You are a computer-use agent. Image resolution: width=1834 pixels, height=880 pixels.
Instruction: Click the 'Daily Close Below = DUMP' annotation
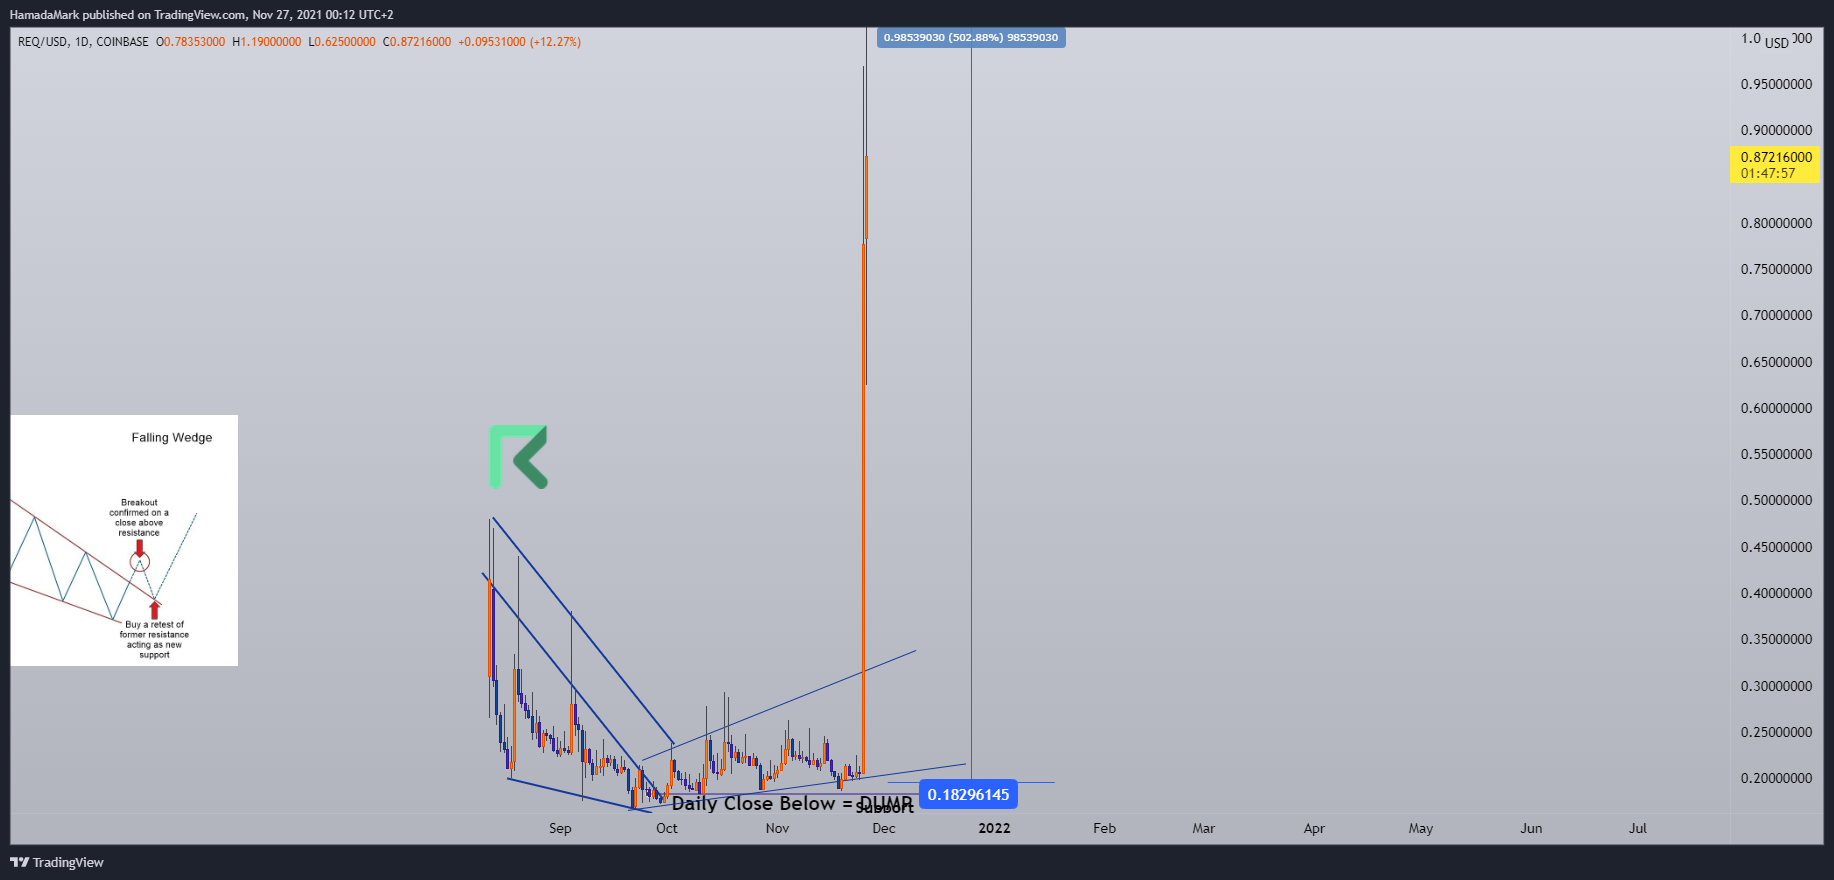[x=792, y=803]
